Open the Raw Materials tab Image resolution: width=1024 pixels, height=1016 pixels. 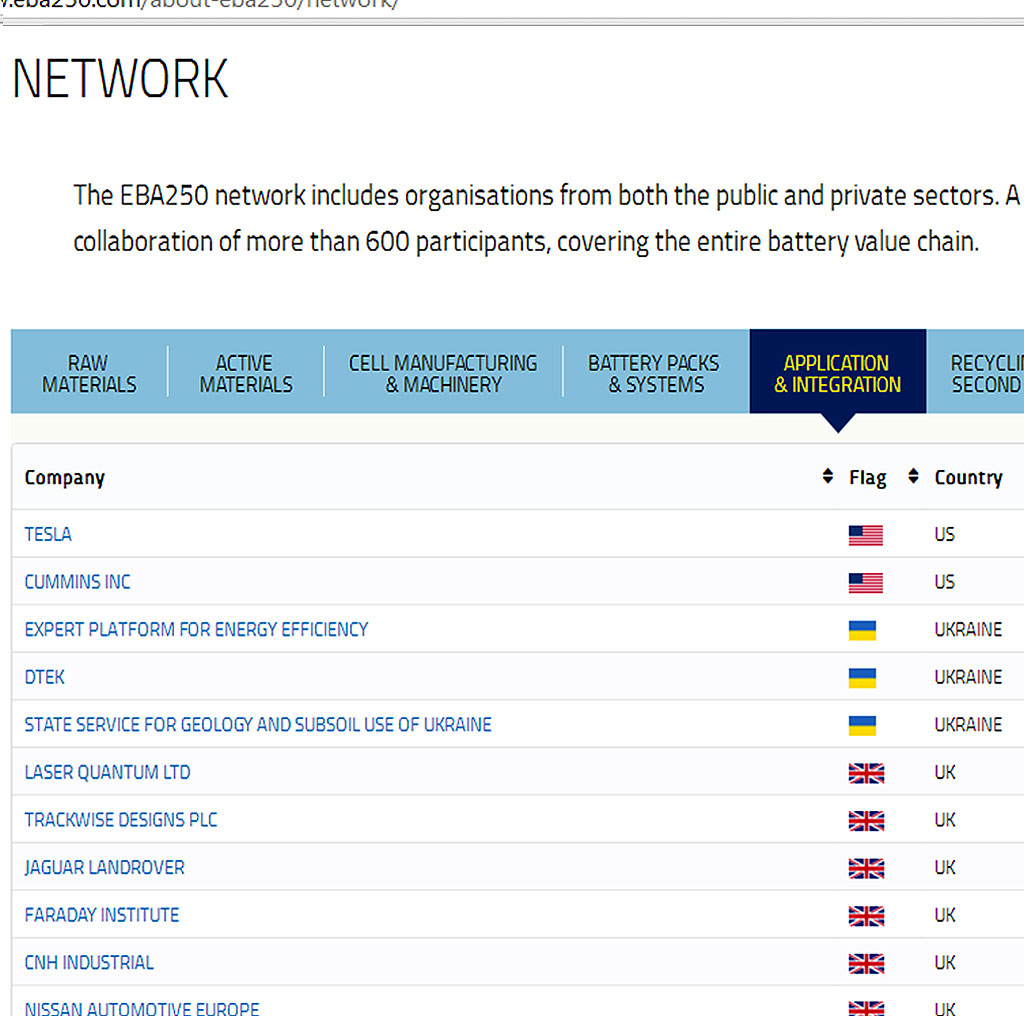pos(89,373)
